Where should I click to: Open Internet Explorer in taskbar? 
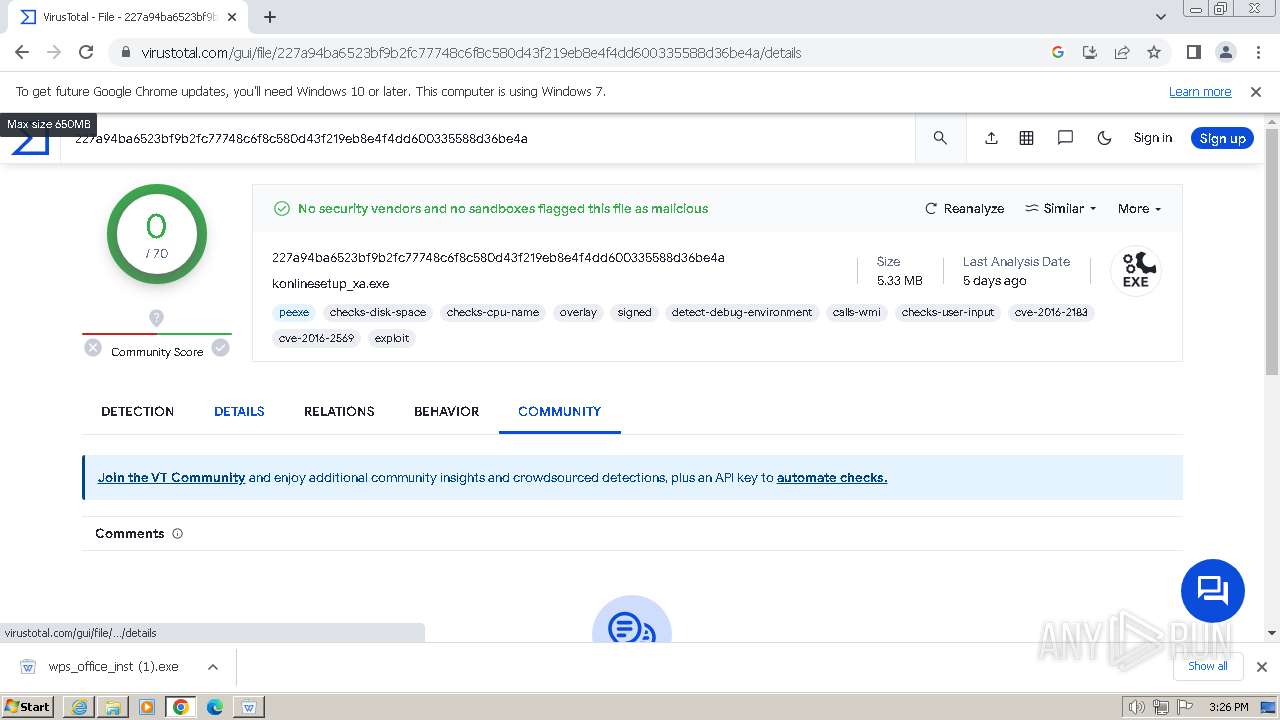[x=79, y=707]
